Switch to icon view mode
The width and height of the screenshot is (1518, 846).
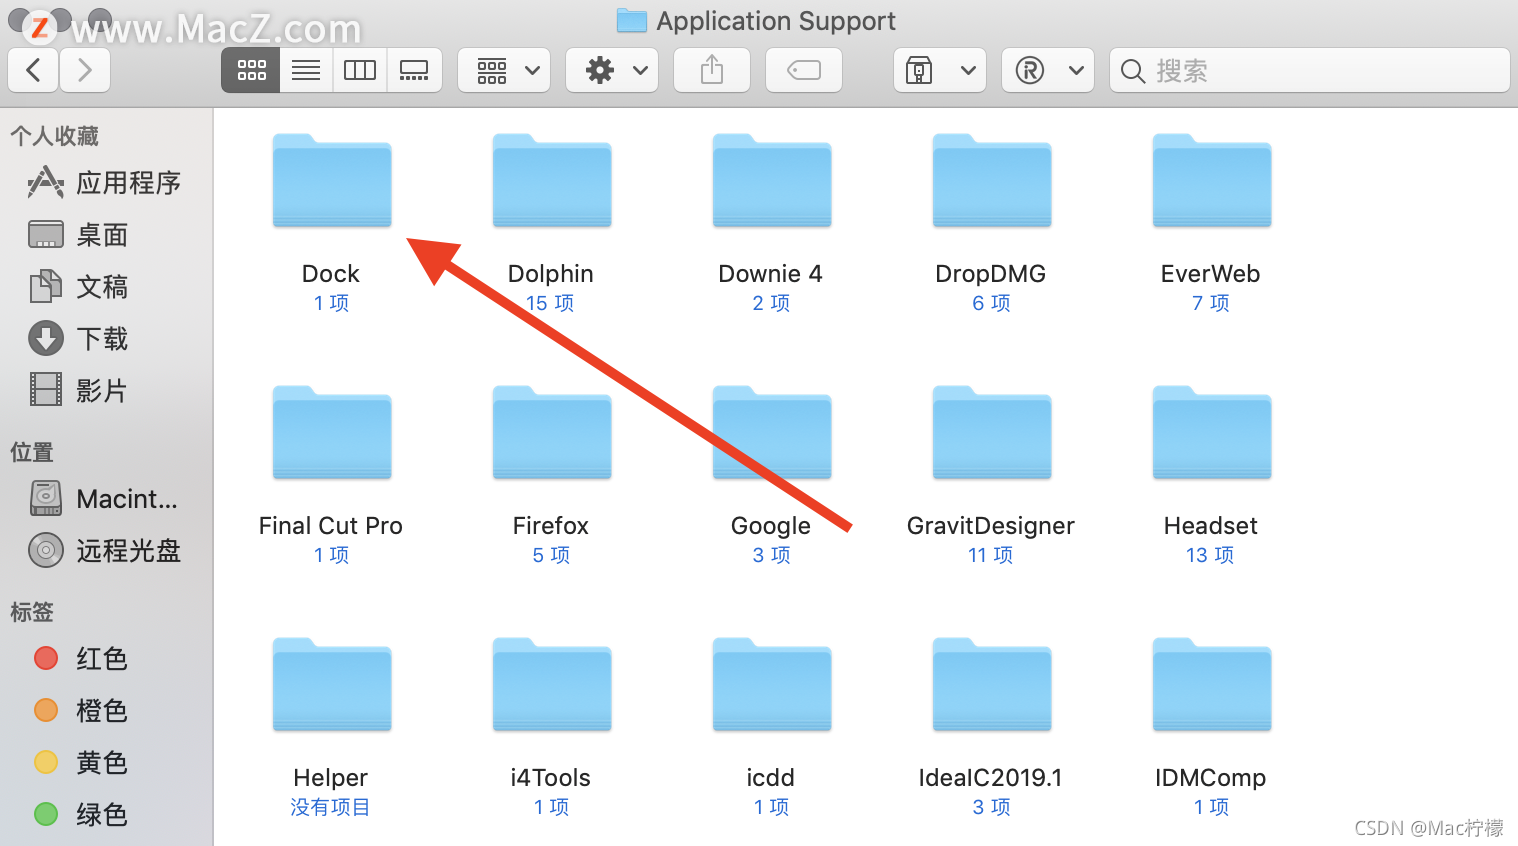(x=251, y=70)
